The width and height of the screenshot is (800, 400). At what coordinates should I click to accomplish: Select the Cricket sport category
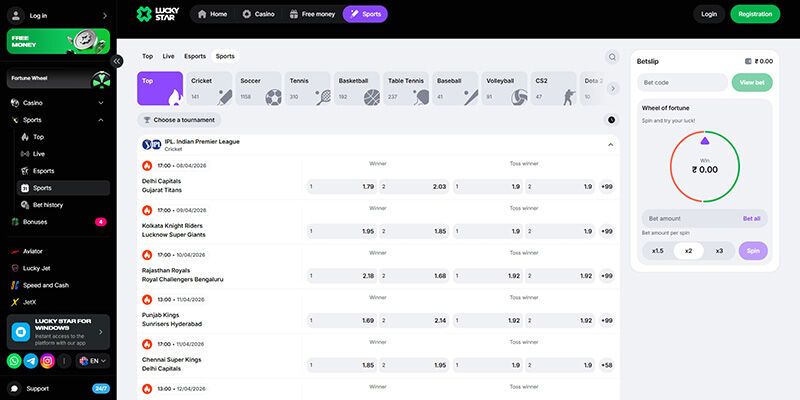[x=209, y=88]
